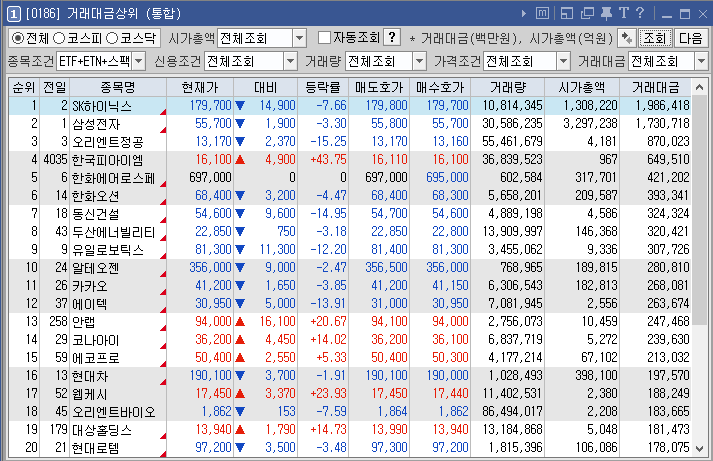Open help with the title bar question mark
This screenshot has width=713, height=461.
(x=640, y=13)
